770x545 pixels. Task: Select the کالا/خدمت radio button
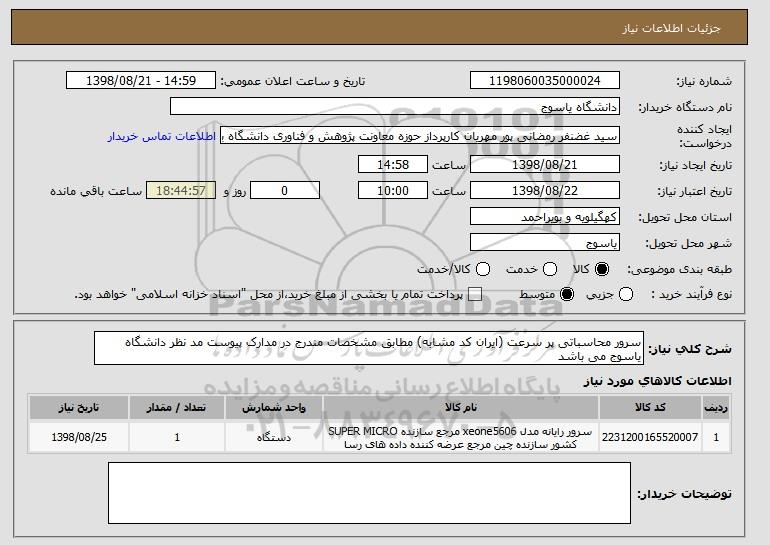coord(483,269)
